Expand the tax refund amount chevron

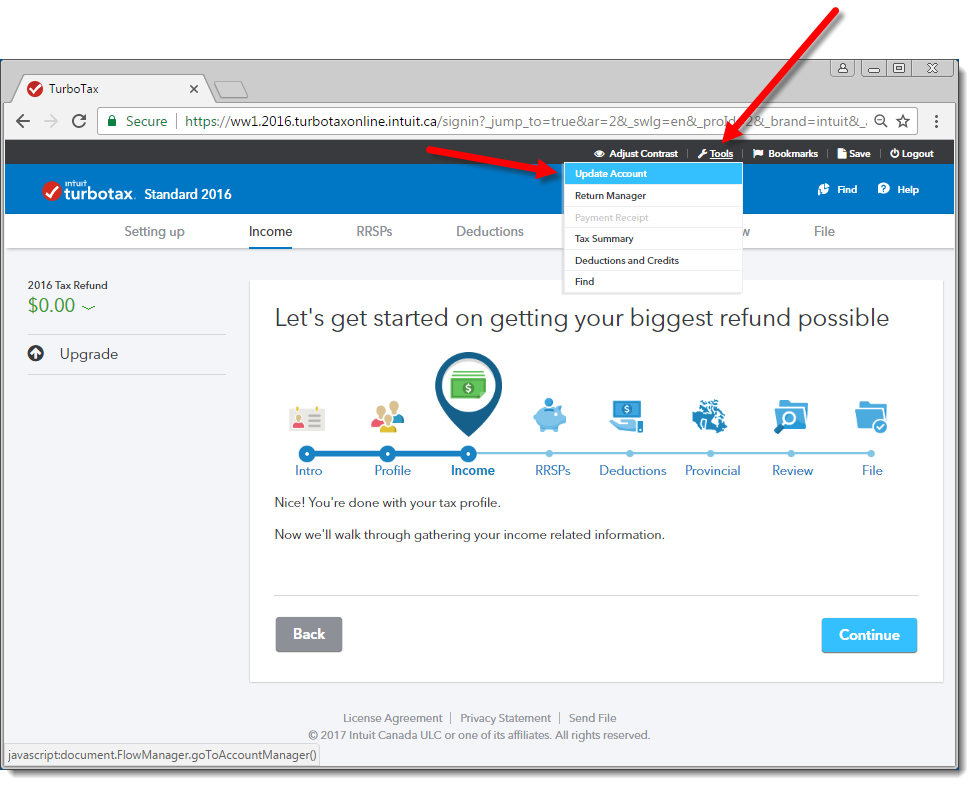(x=89, y=307)
